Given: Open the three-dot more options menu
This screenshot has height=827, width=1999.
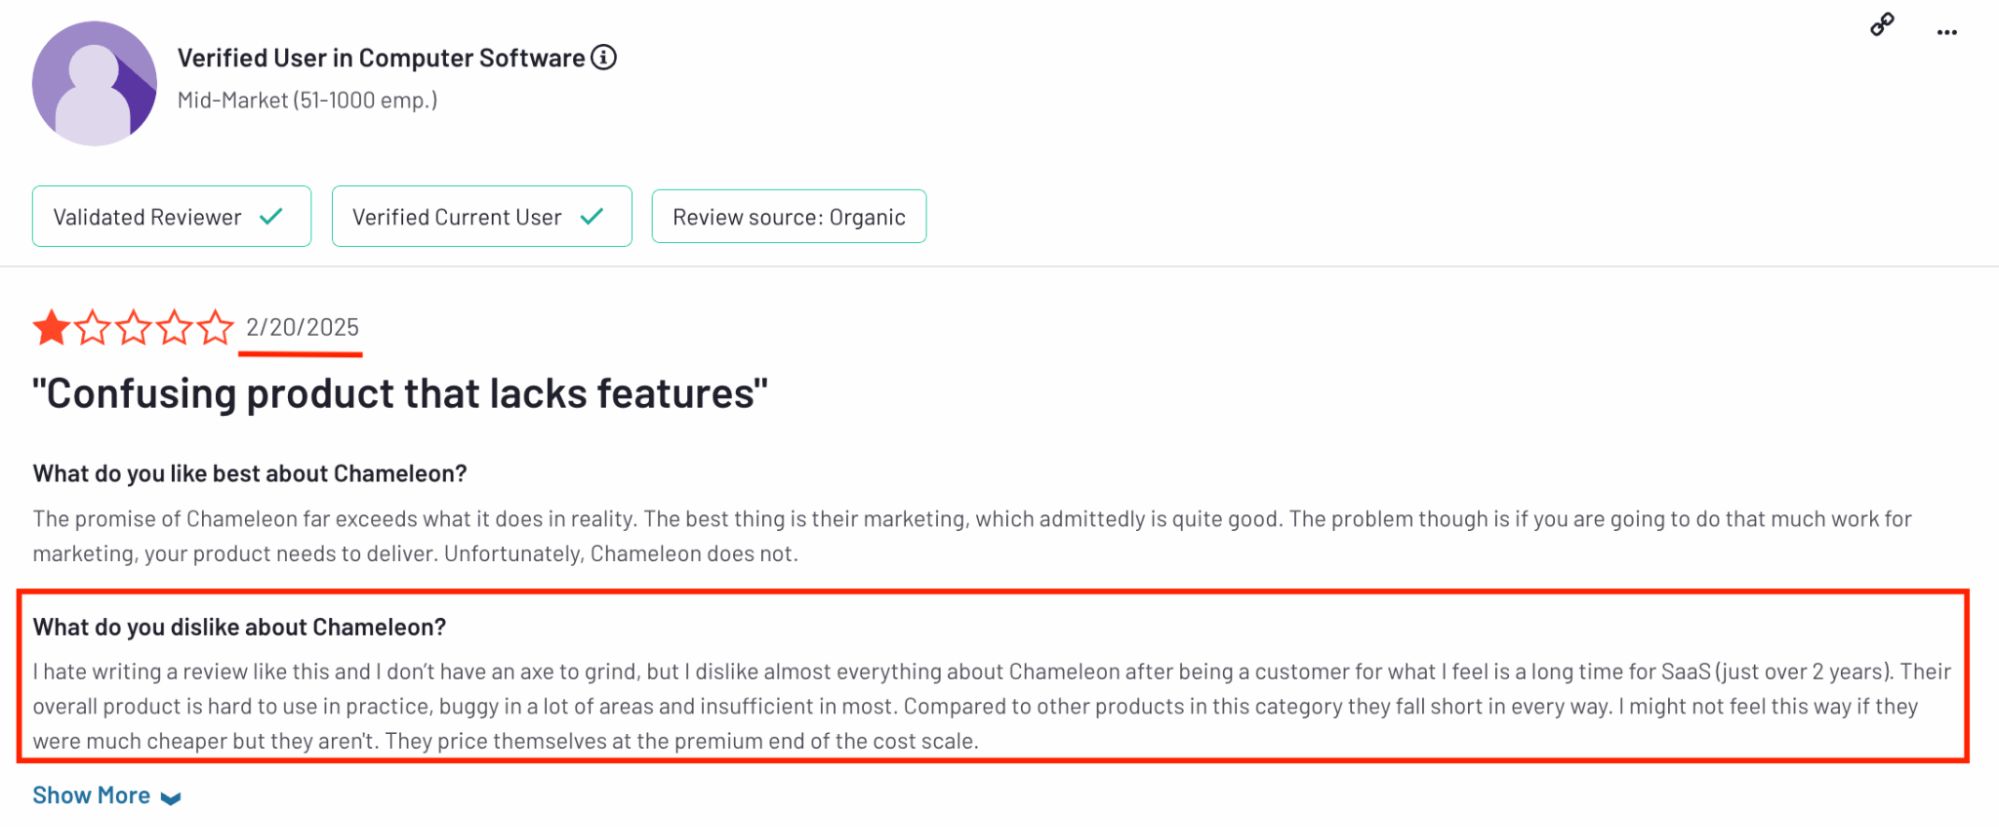Looking at the screenshot, I should click(1946, 32).
